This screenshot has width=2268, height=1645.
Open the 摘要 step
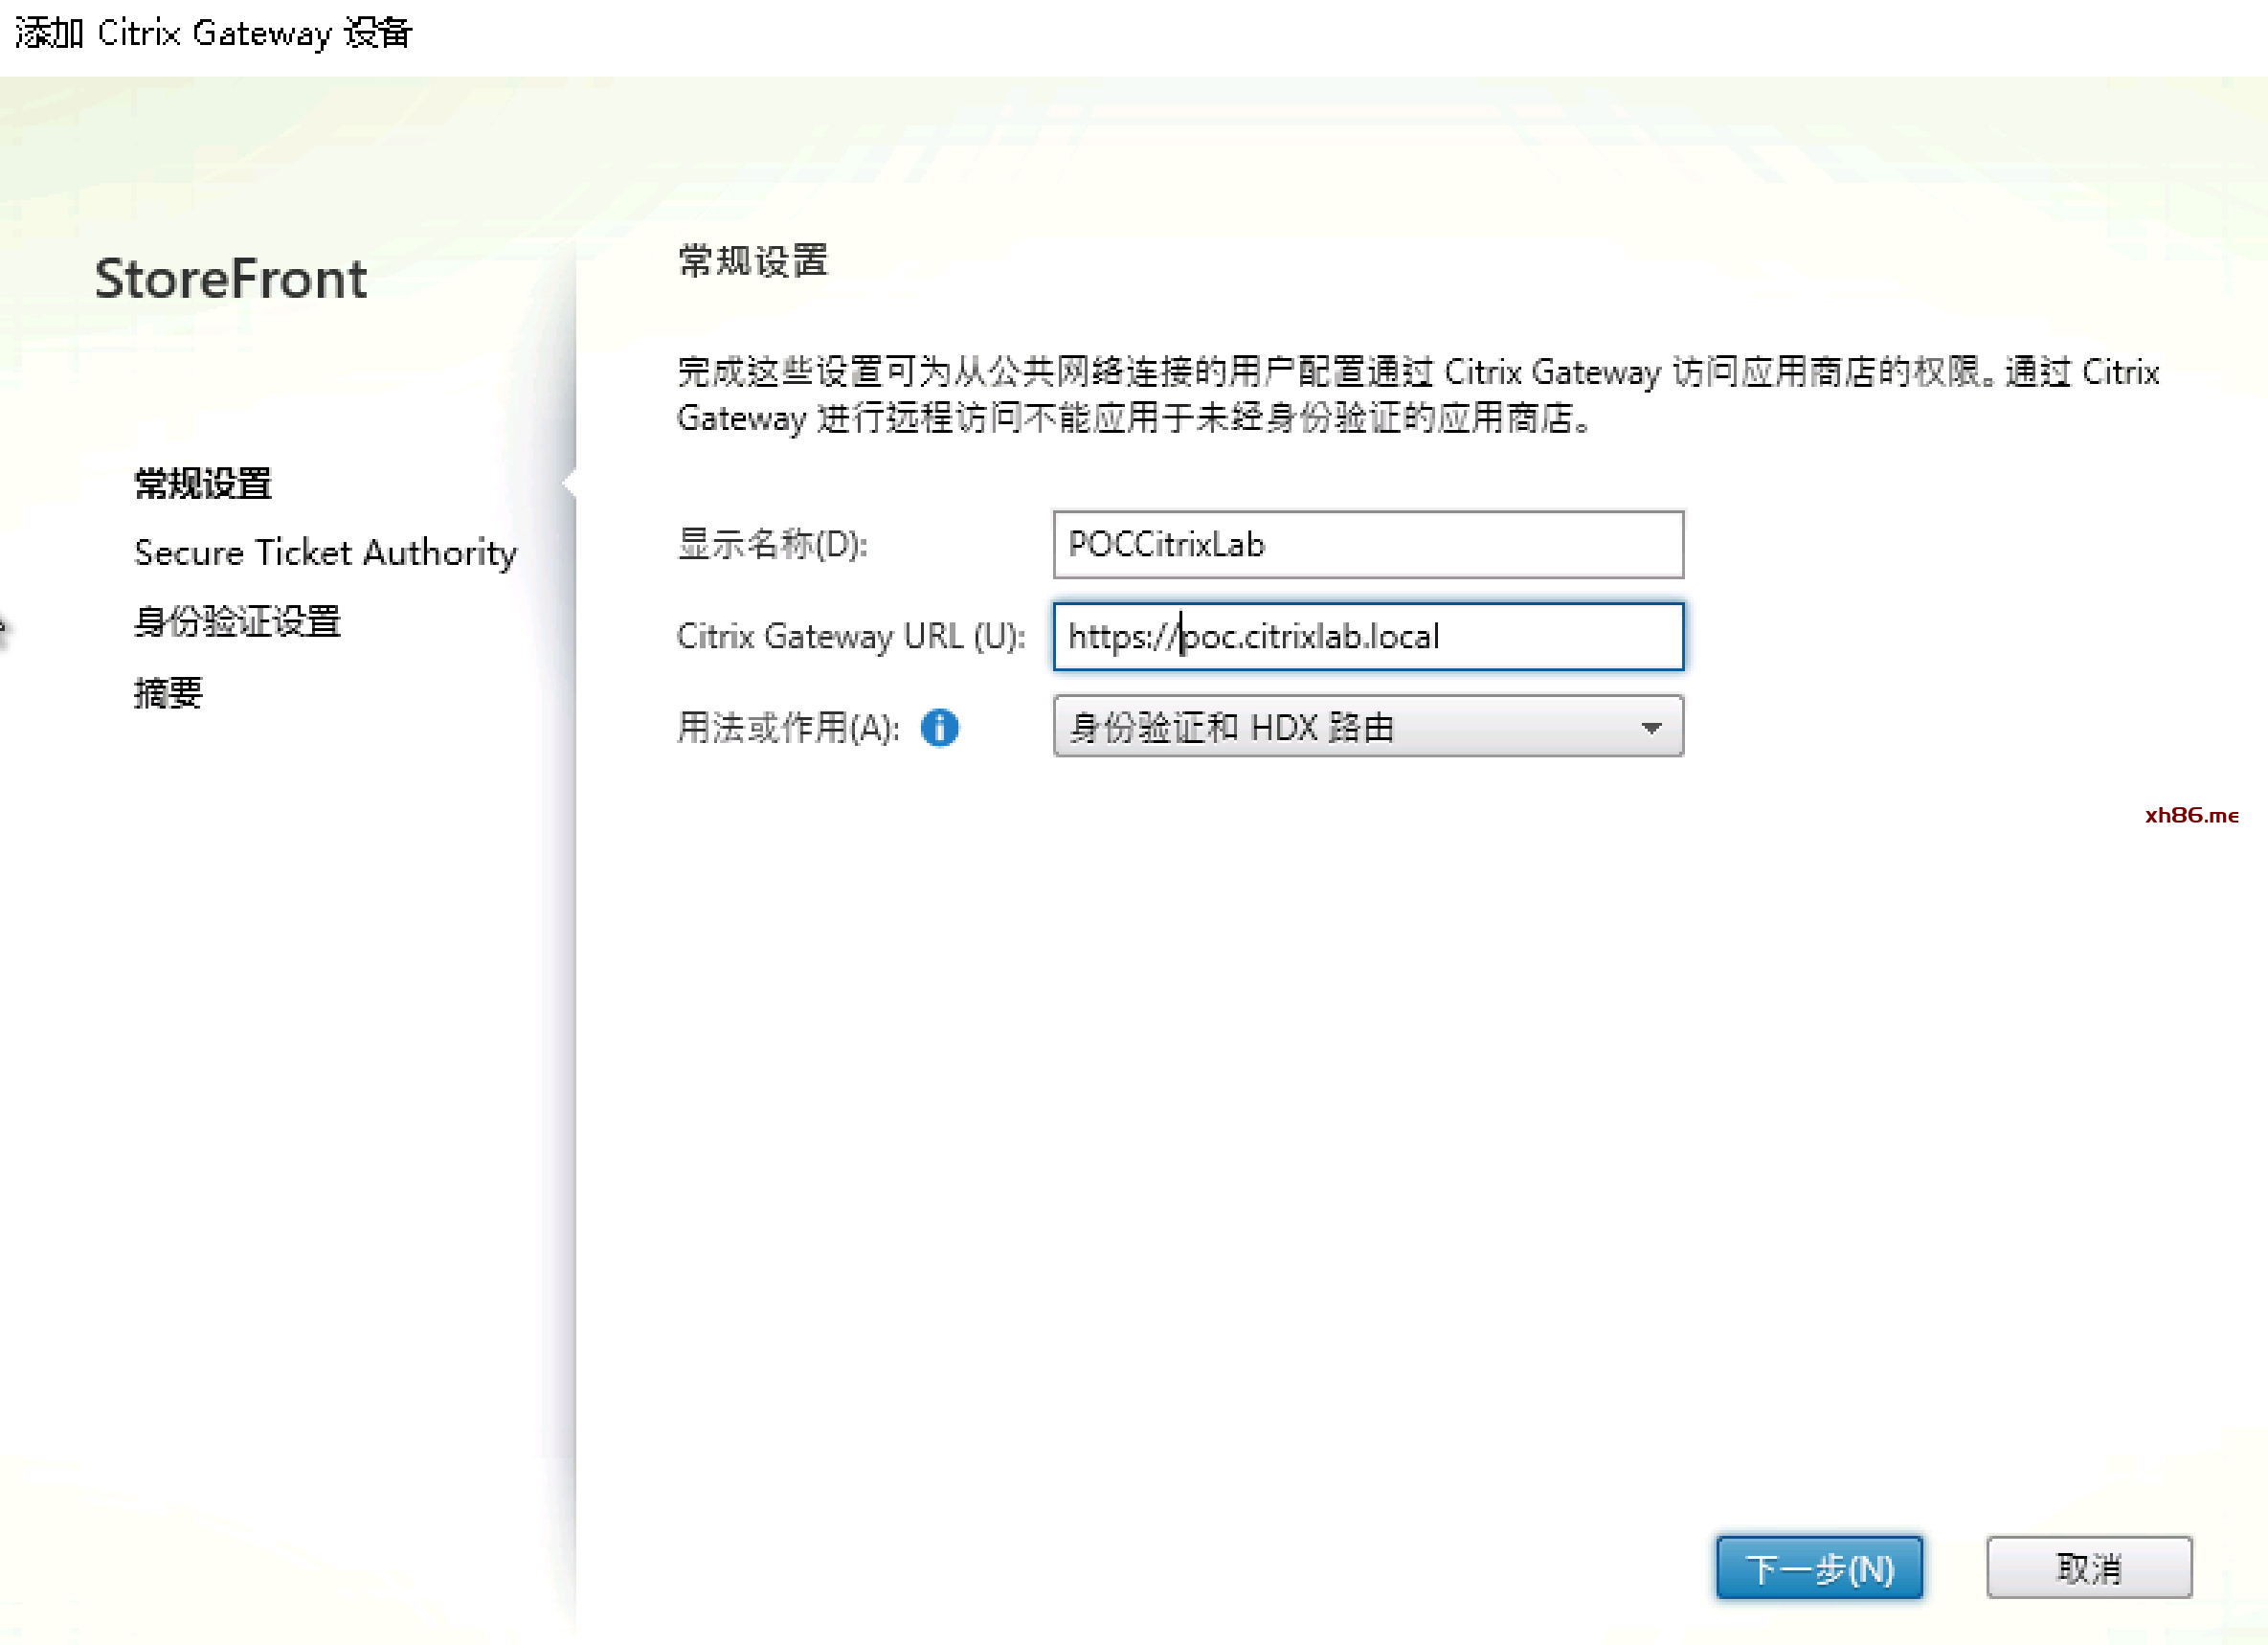pos(168,692)
